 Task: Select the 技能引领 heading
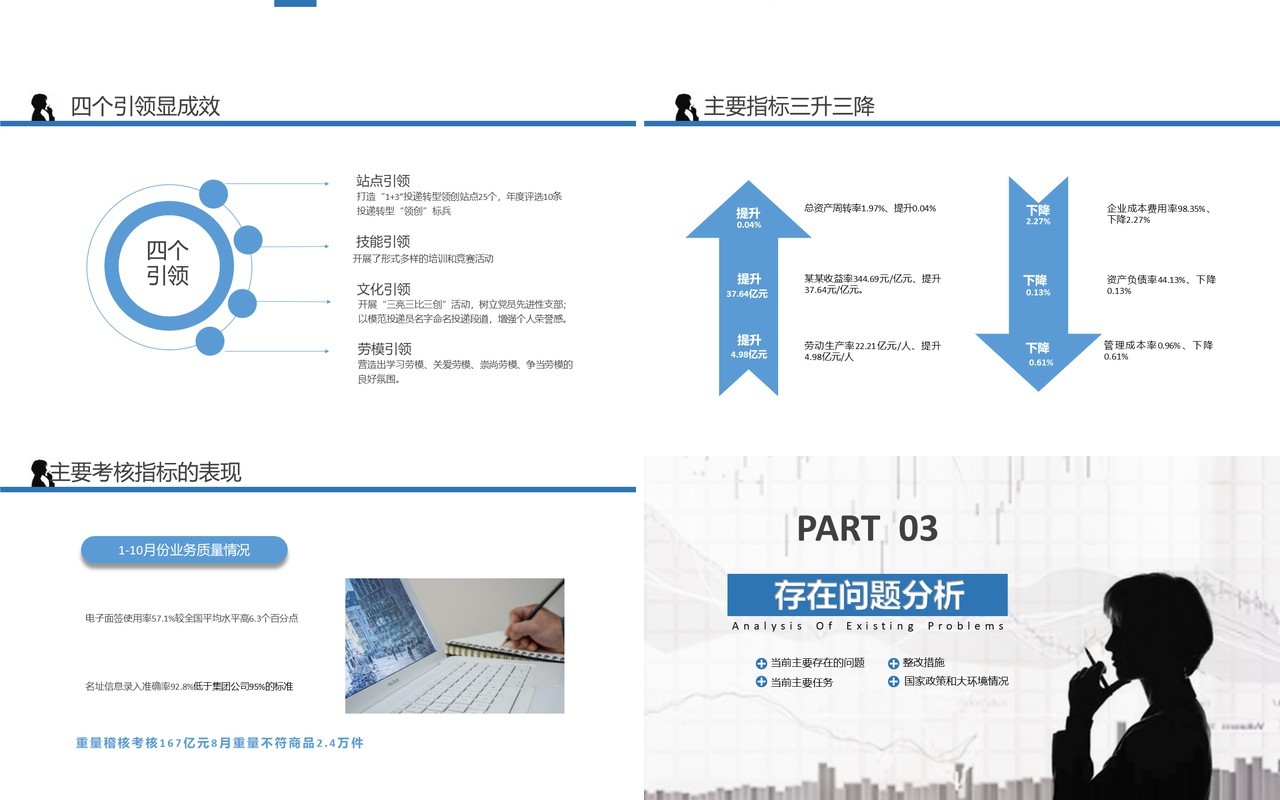point(383,241)
